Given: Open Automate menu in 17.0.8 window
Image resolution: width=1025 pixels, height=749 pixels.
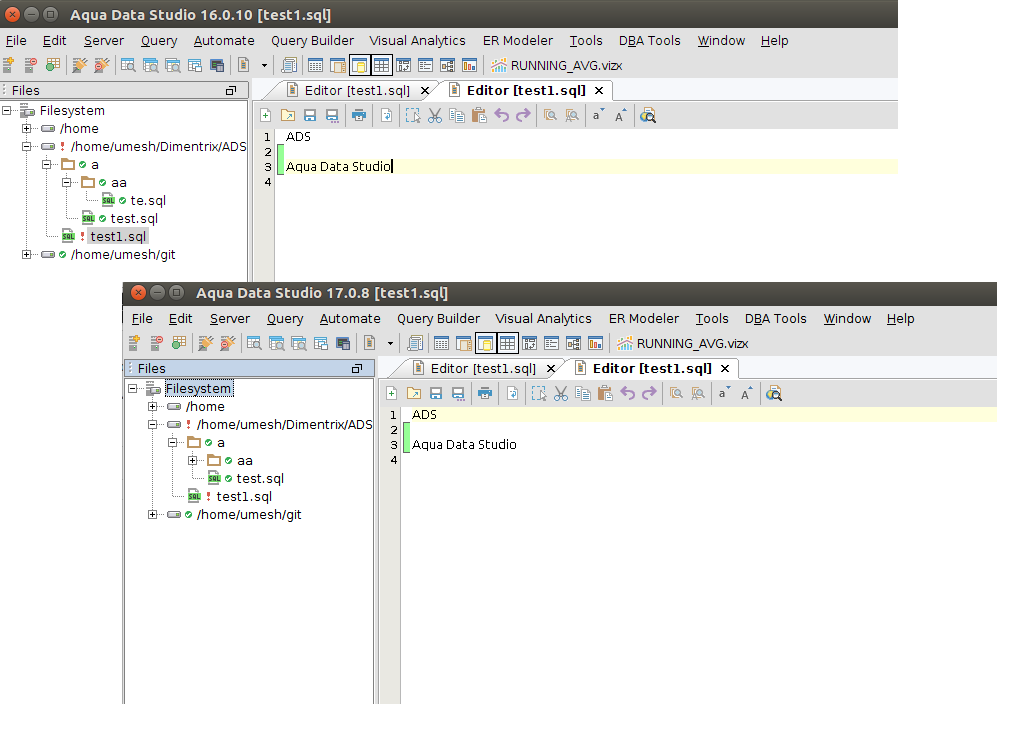Looking at the screenshot, I should [350, 318].
